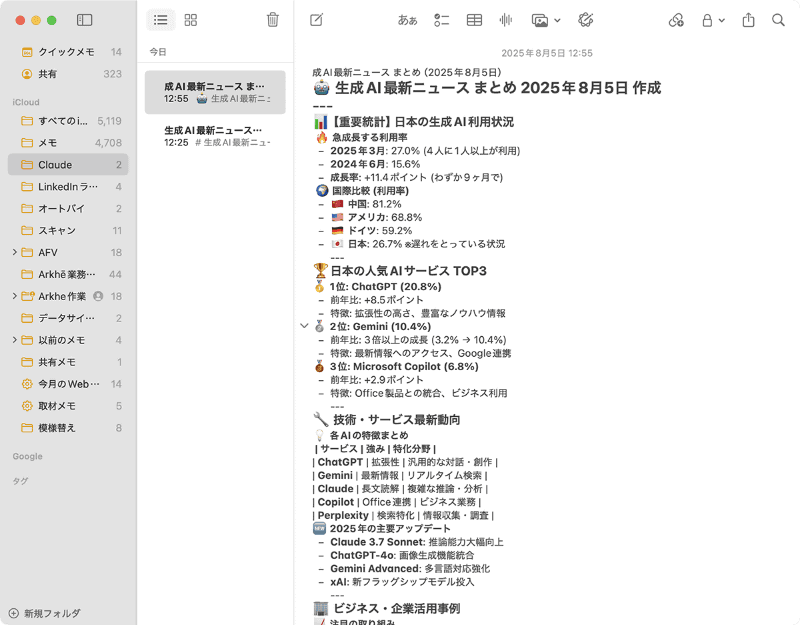The height and width of the screenshot is (625, 800).
Task: Select the 12:55 note in list
Action: click(x=215, y=92)
